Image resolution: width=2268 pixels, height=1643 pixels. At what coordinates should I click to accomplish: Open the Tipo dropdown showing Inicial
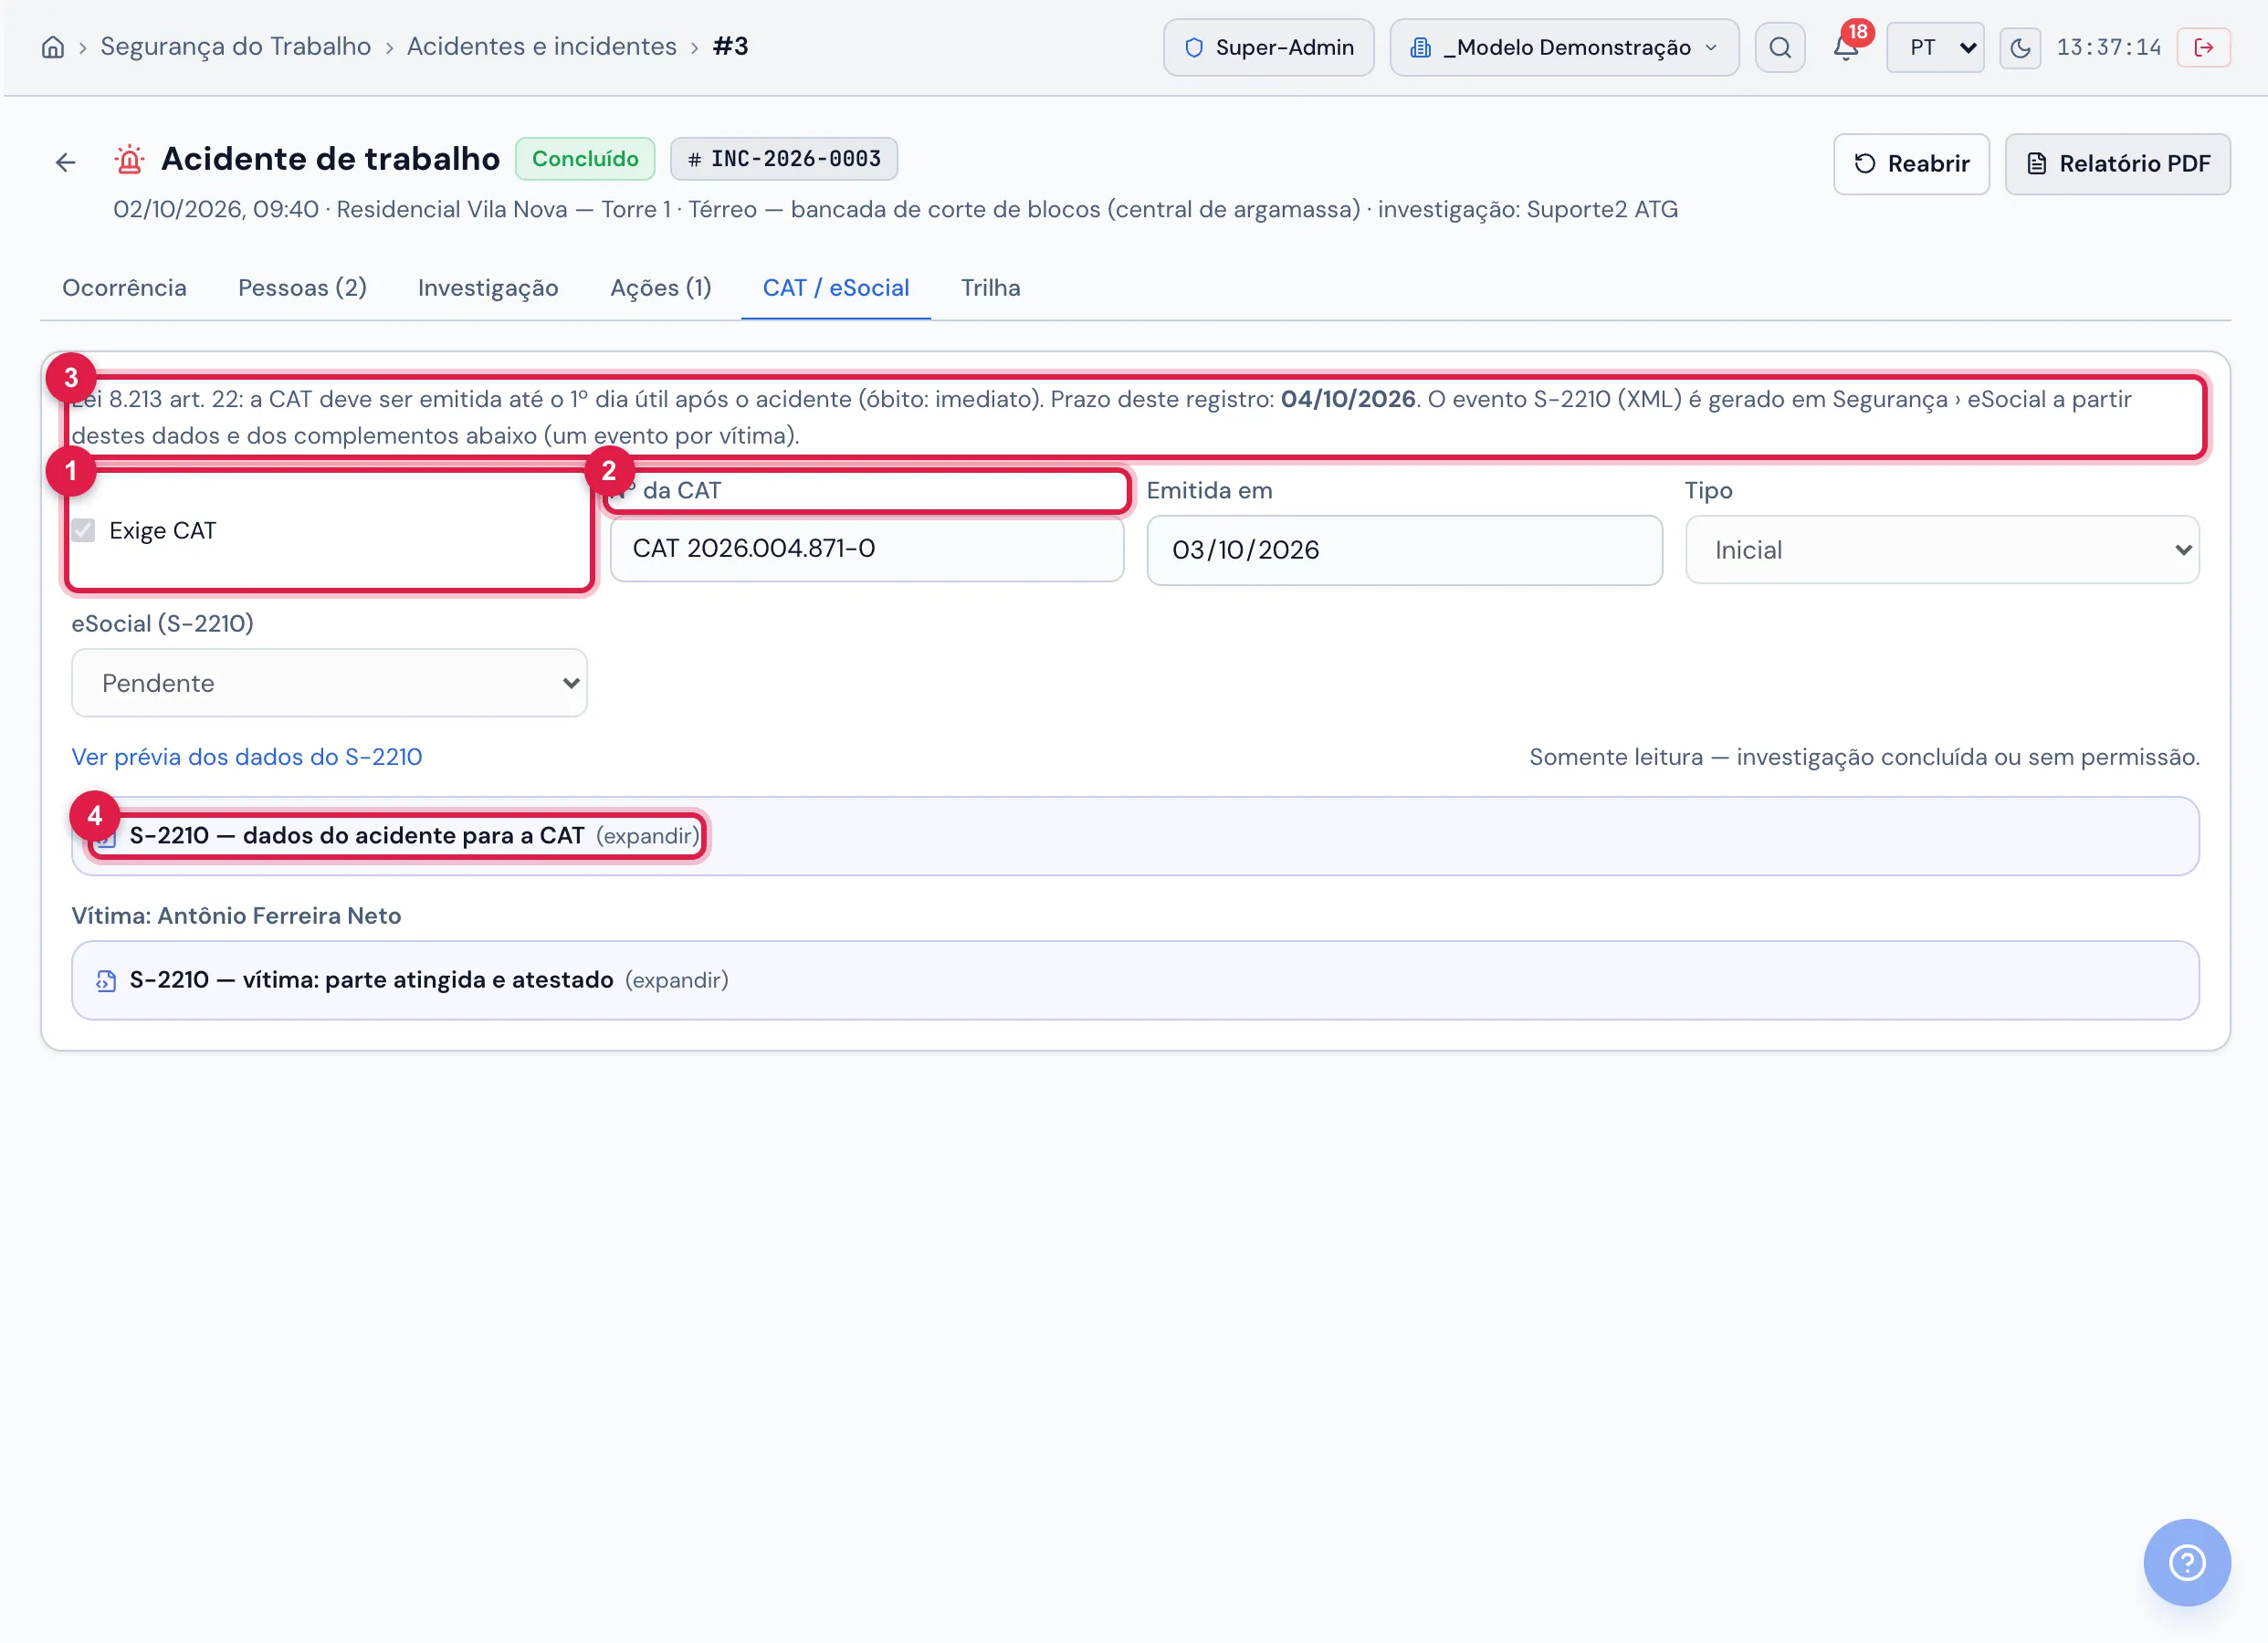pos(1942,550)
